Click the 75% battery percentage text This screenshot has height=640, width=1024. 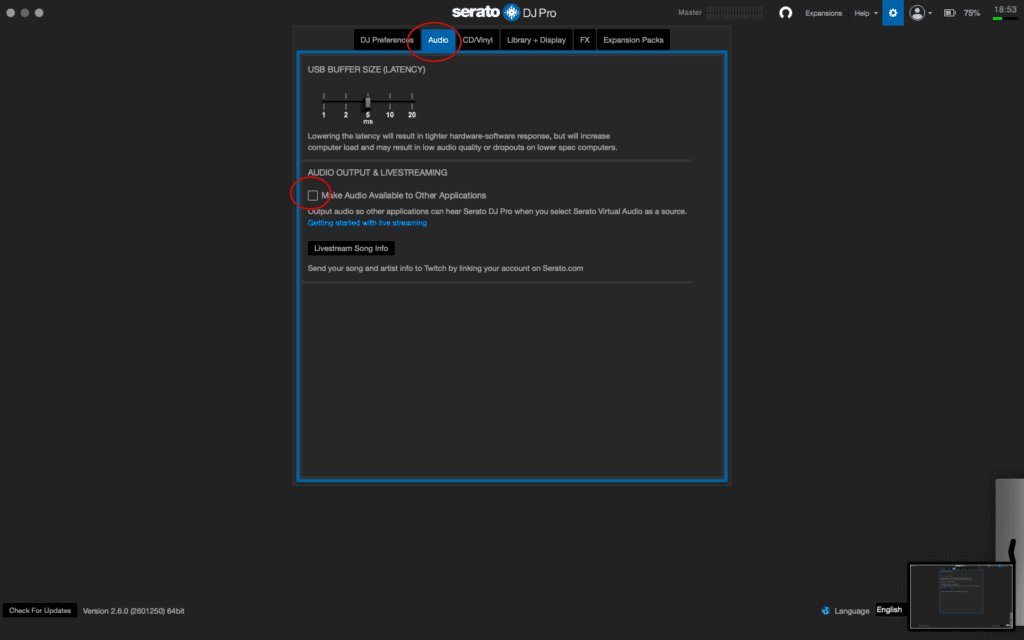click(972, 13)
